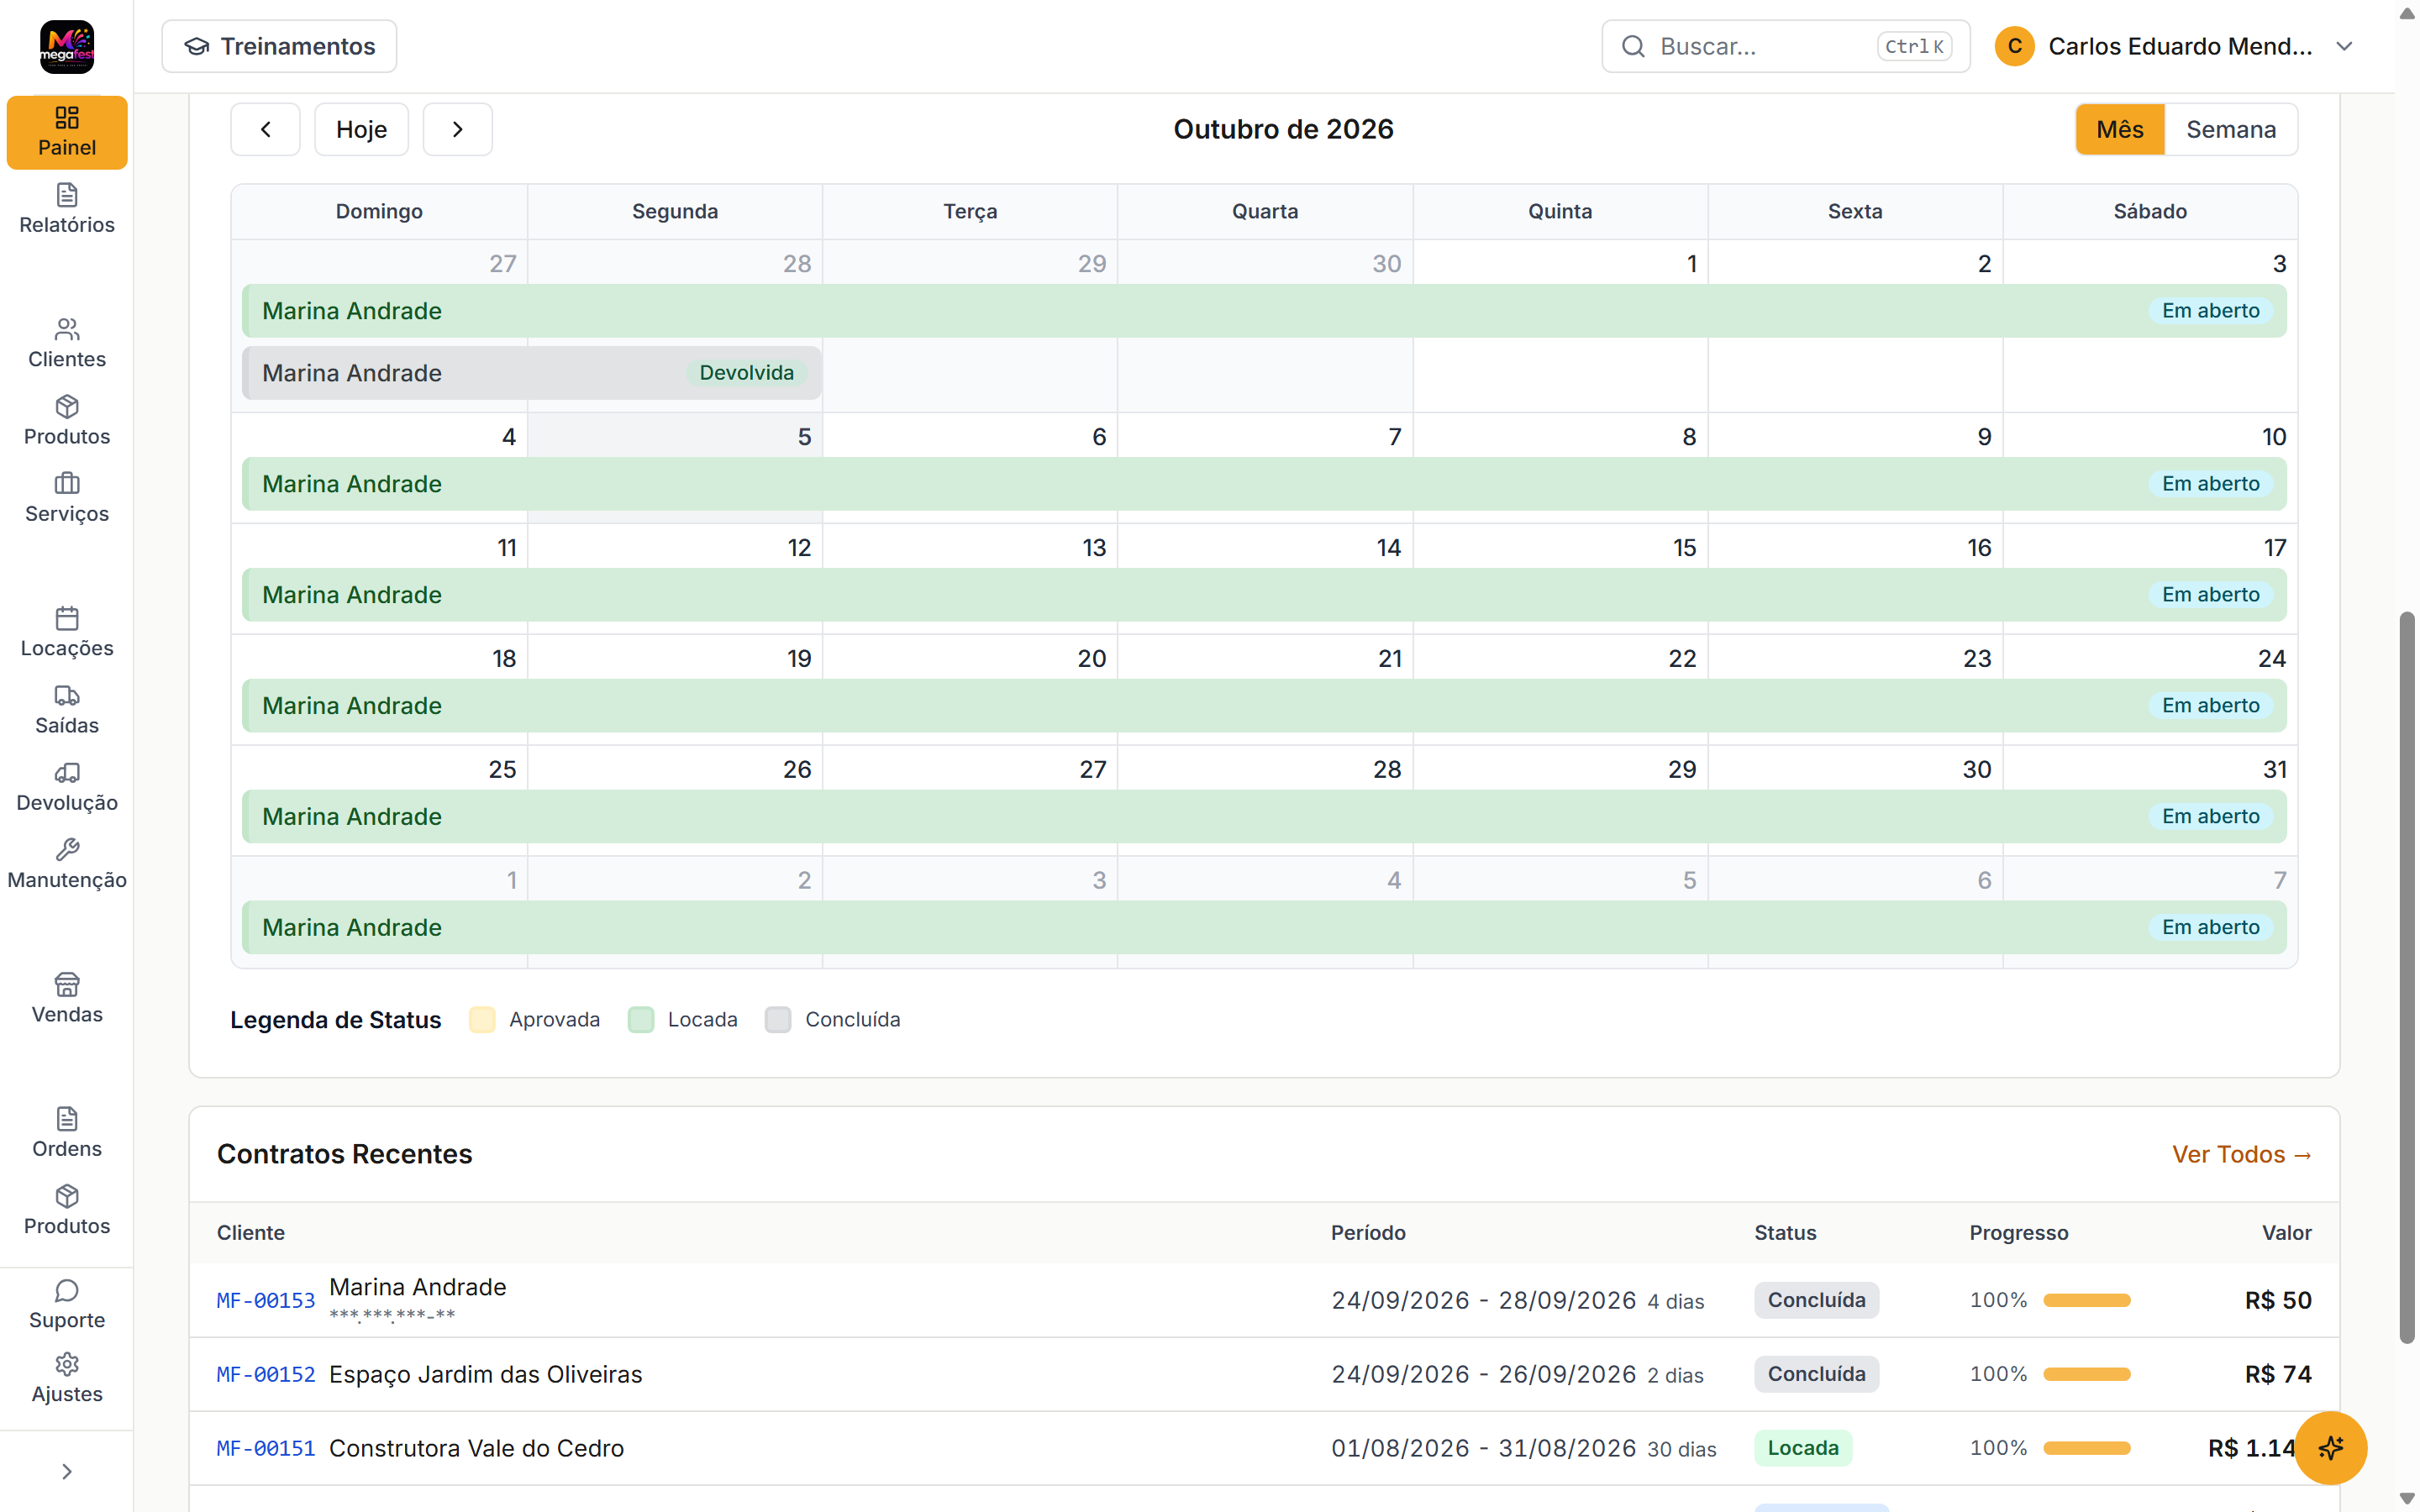Go to the Clientes section
2420x1512 pixels.
(x=67, y=343)
